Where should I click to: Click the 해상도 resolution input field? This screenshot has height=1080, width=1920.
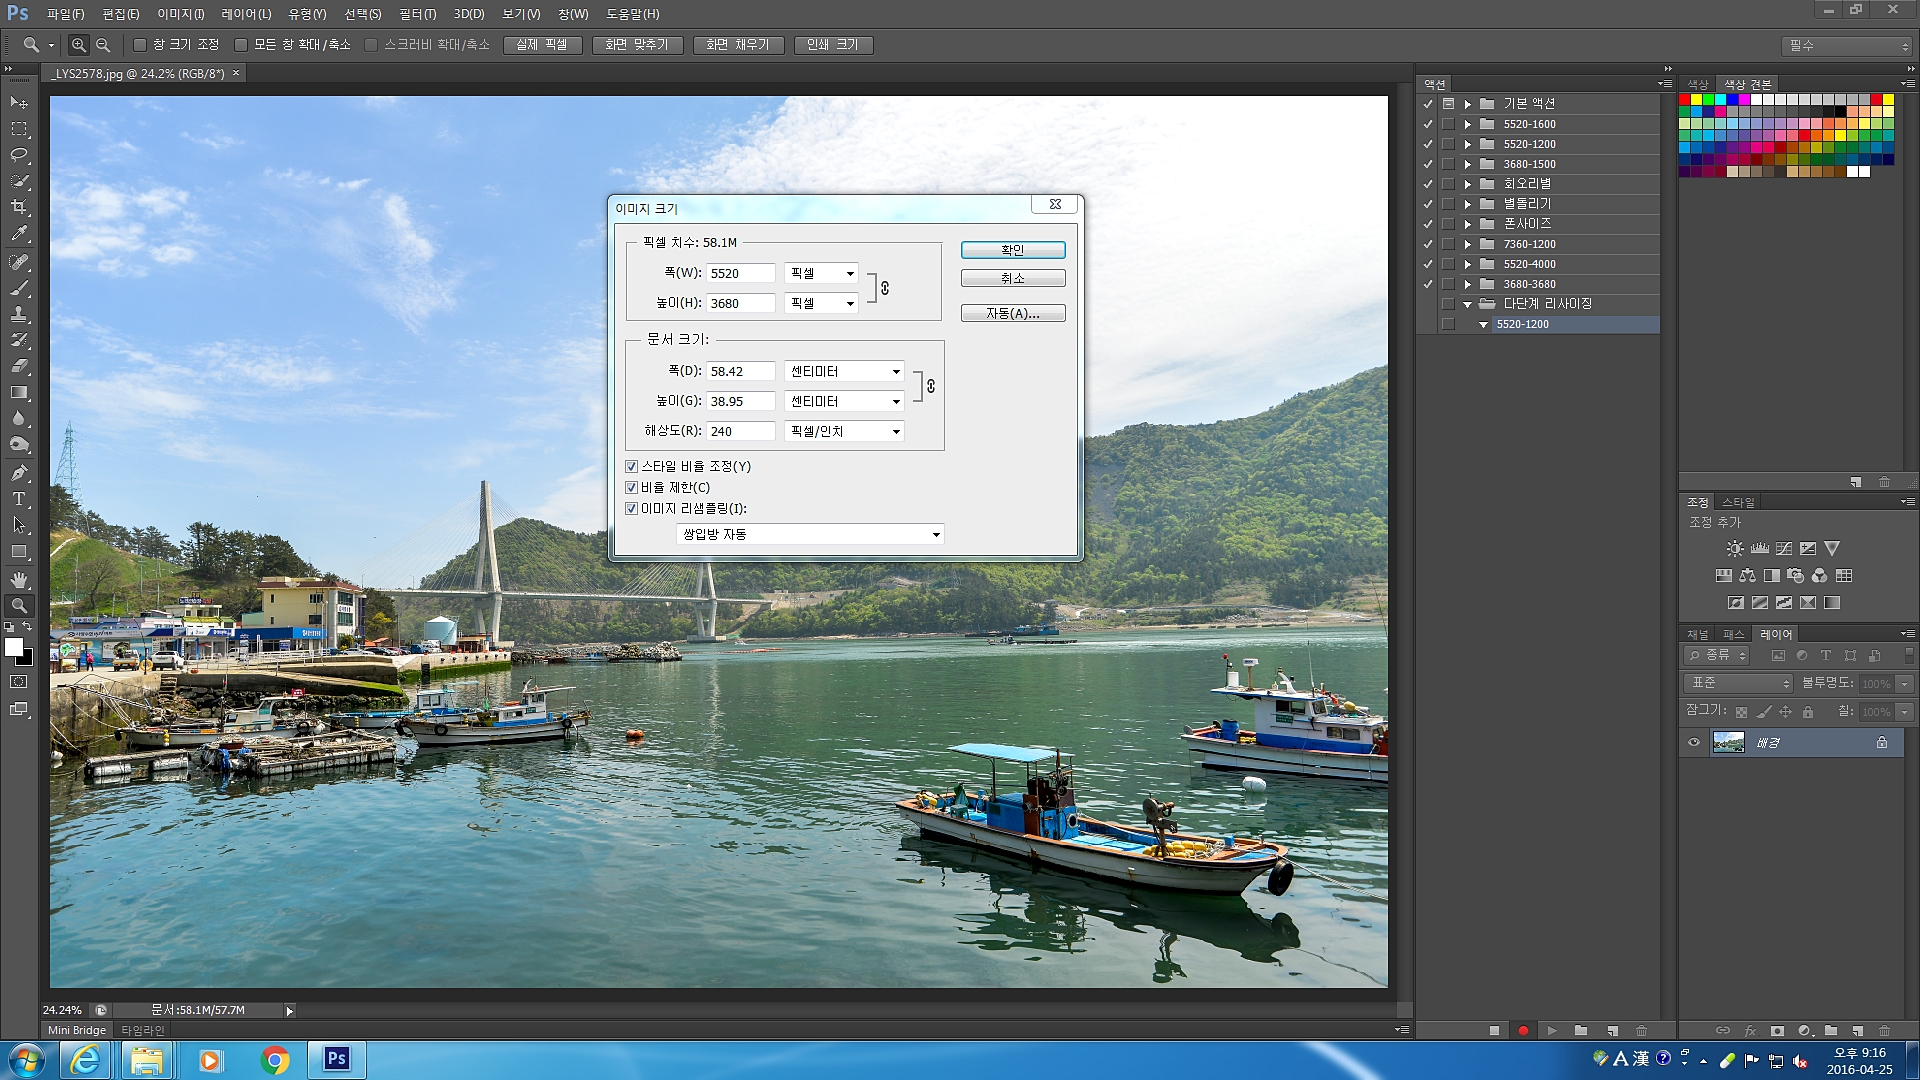pyautogui.click(x=740, y=431)
